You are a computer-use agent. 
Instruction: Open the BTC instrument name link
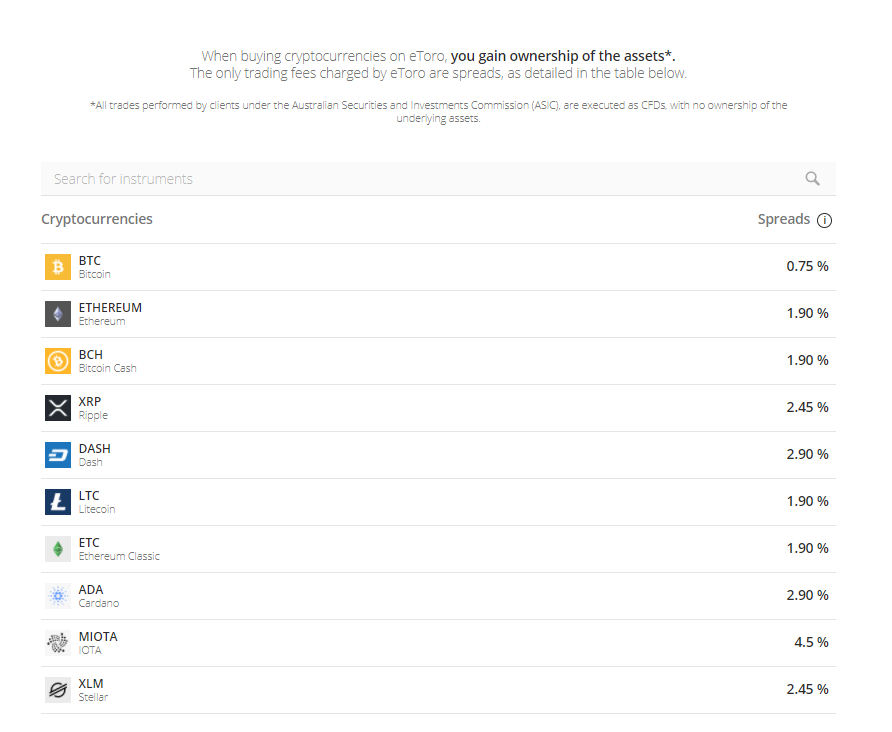click(89, 260)
